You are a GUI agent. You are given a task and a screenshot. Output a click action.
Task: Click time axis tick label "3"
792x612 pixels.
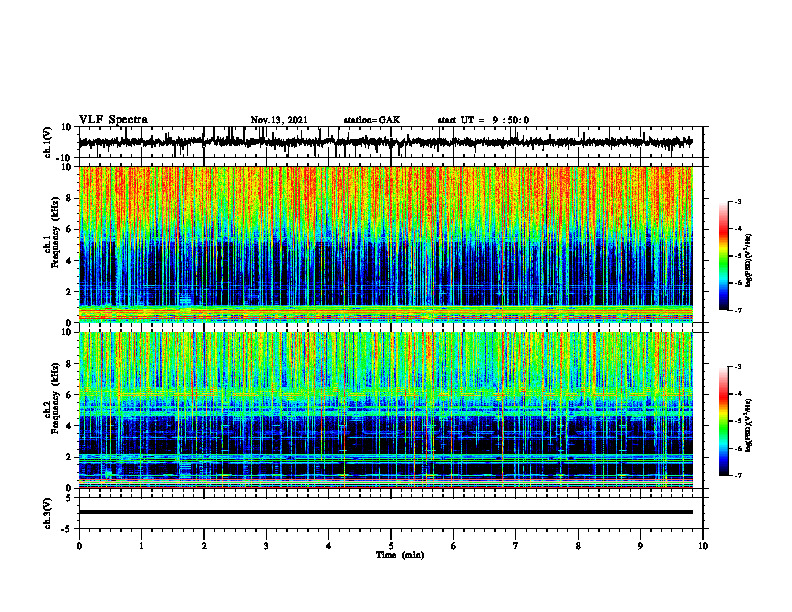pyautogui.click(x=266, y=546)
